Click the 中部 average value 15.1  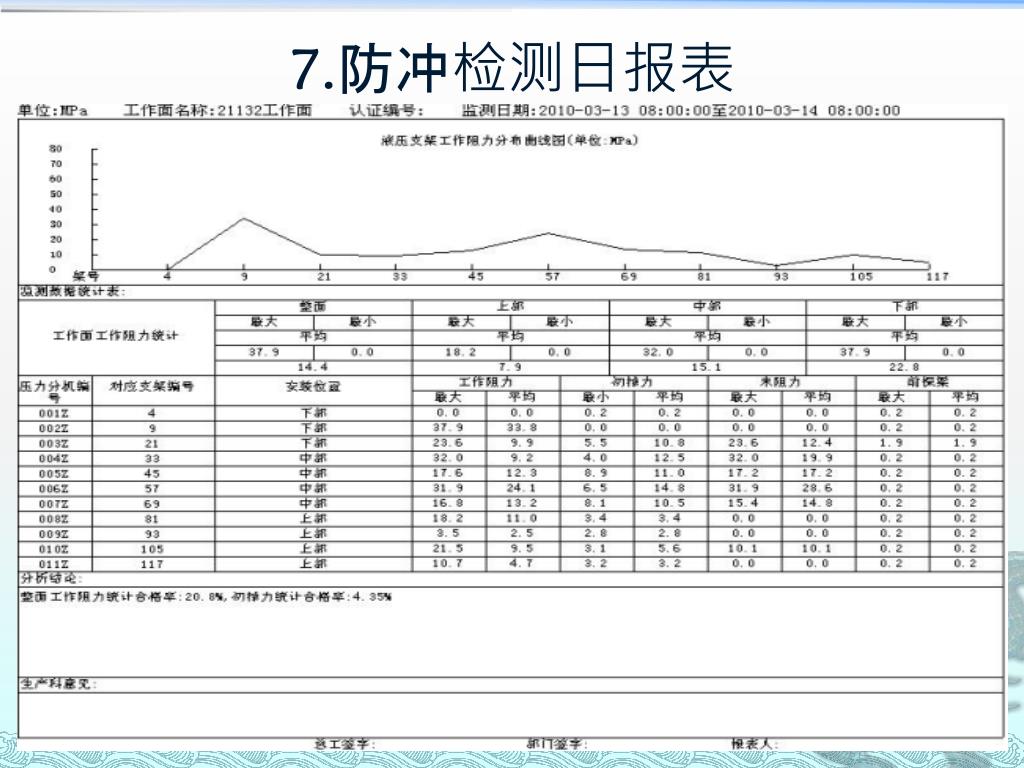[x=707, y=367]
